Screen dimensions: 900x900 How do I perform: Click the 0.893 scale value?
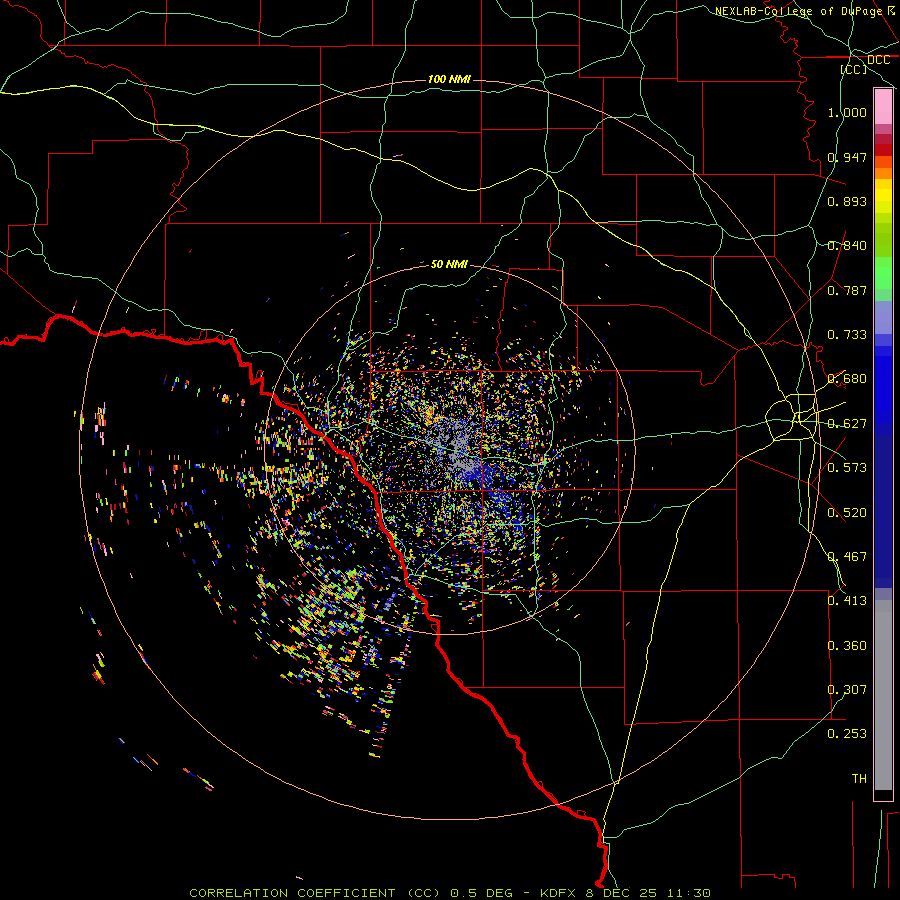847,201
